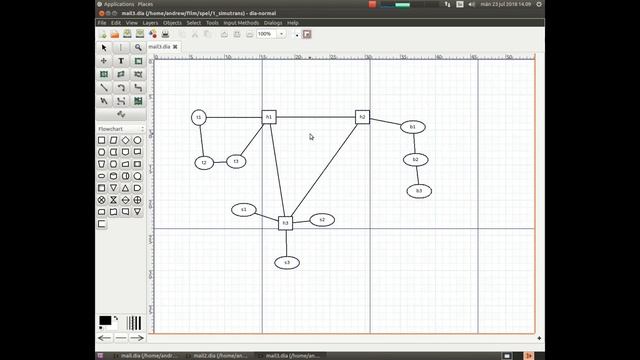Screen dimensions: 640x360
Task: Select the h2 square node
Action: [x=362, y=117]
